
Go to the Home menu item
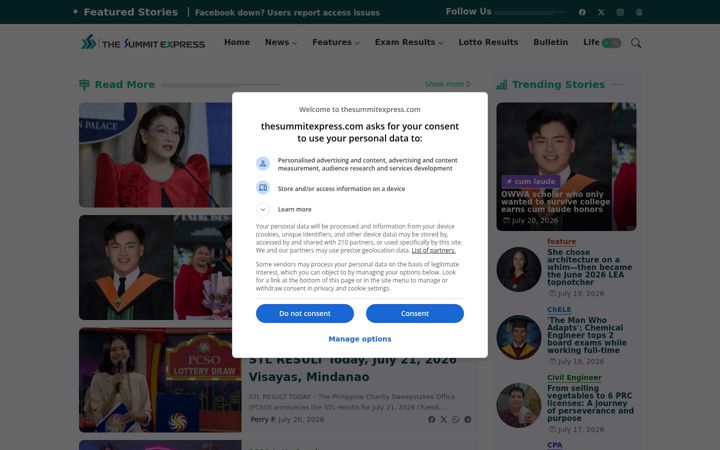tap(237, 42)
